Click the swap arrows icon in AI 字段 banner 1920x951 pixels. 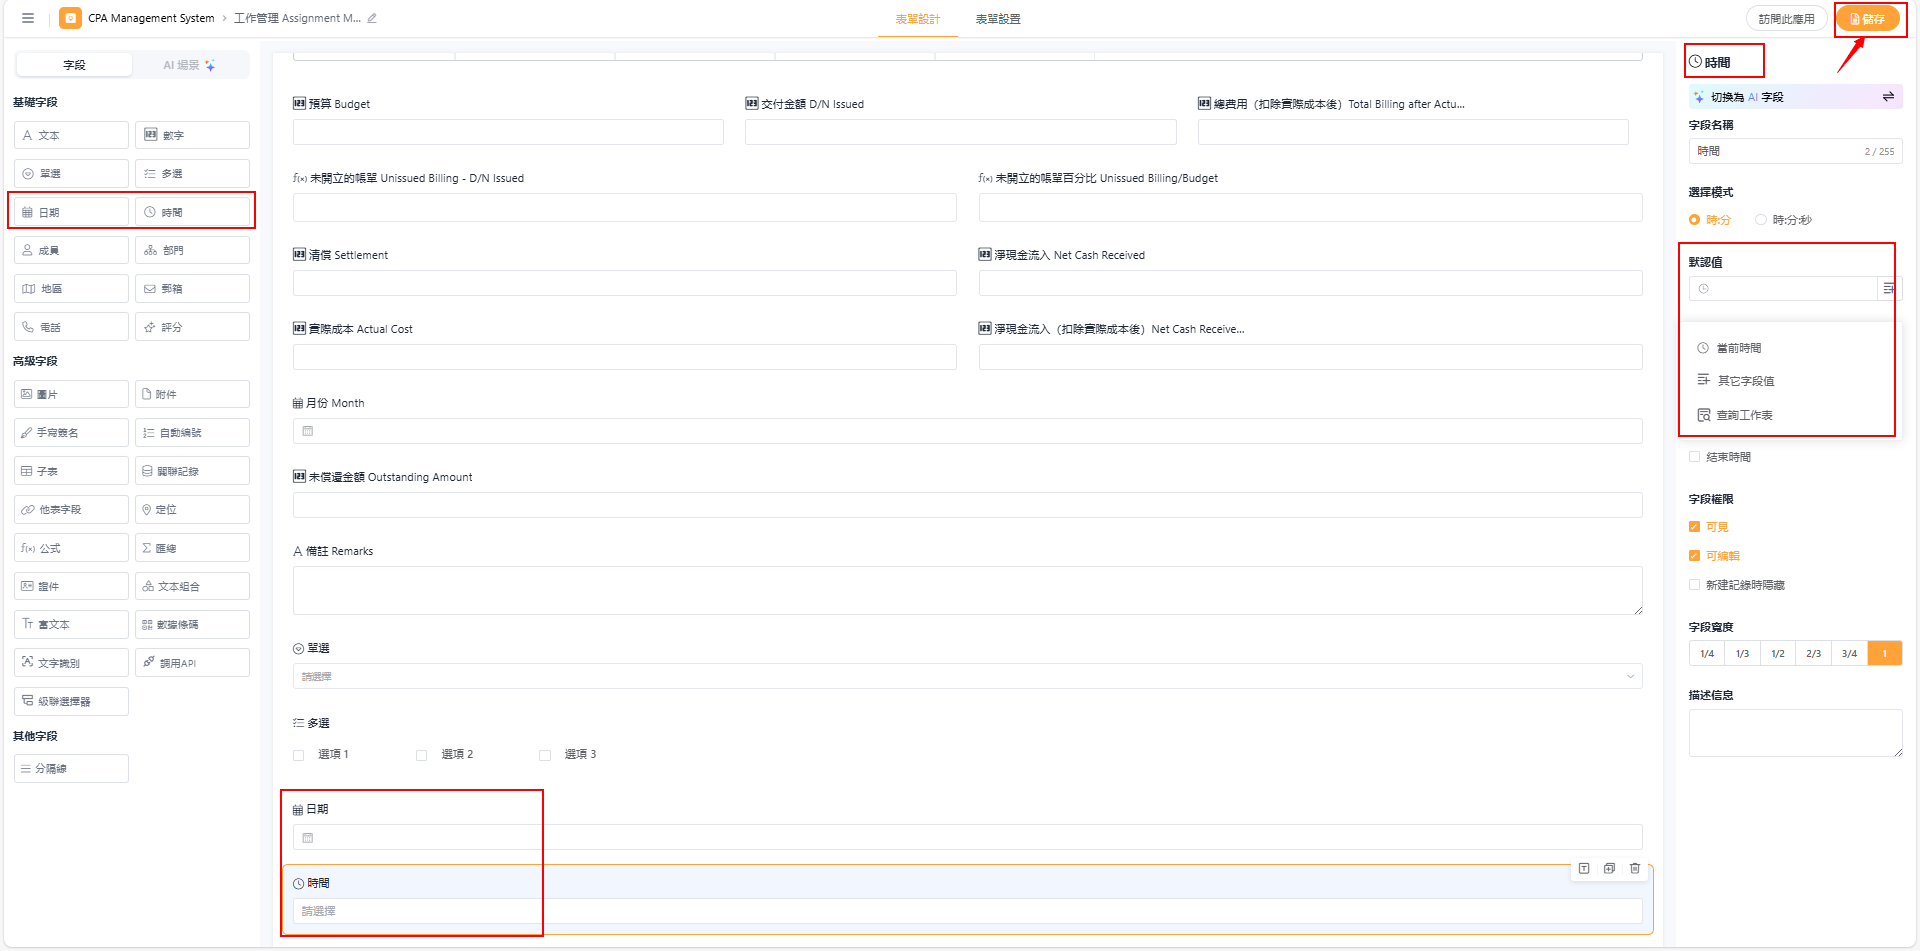click(1888, 97)
